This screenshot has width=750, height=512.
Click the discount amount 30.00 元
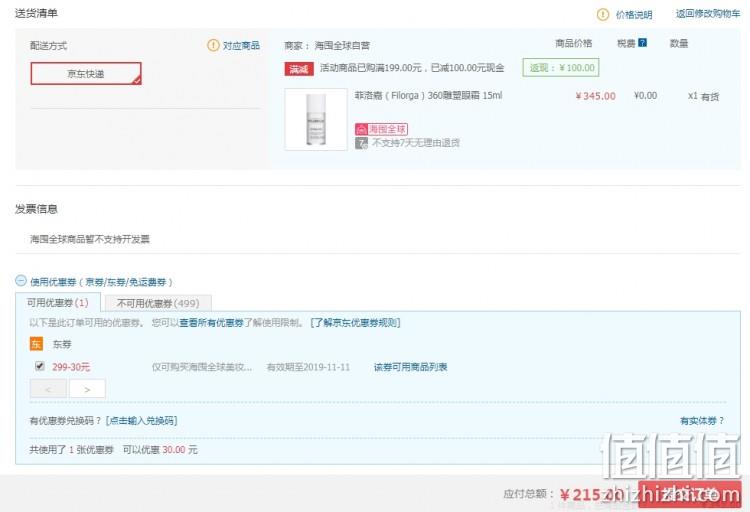tap(180, 450)
